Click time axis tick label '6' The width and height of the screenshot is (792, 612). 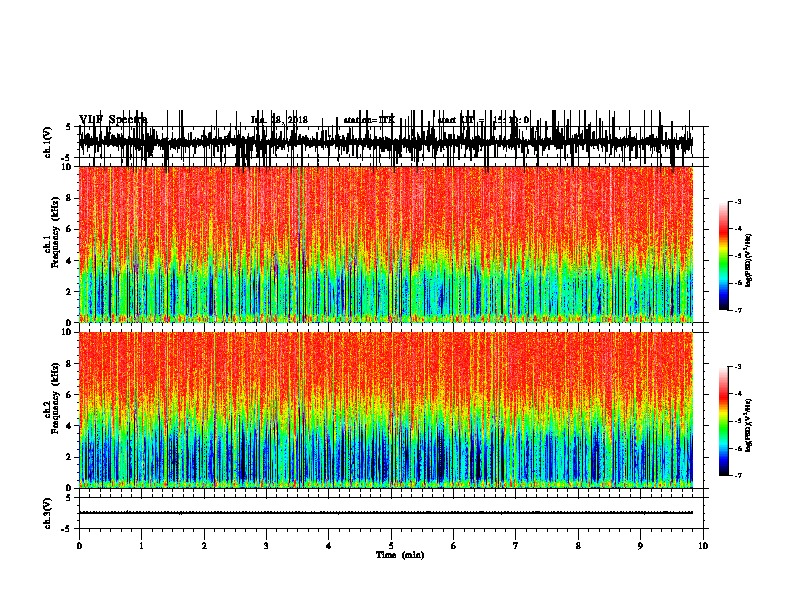click(454, 546)
